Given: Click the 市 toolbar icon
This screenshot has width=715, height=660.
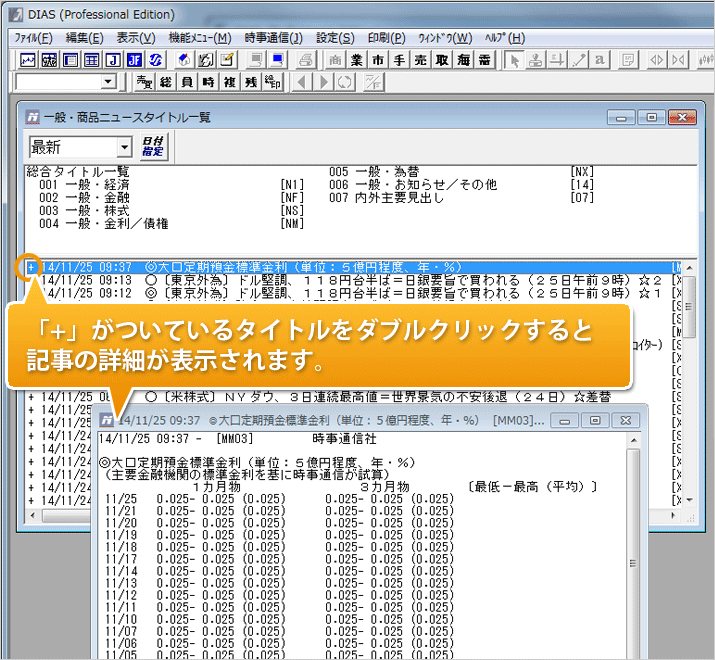Looking at the screenshot, I should tap(377, 60).
